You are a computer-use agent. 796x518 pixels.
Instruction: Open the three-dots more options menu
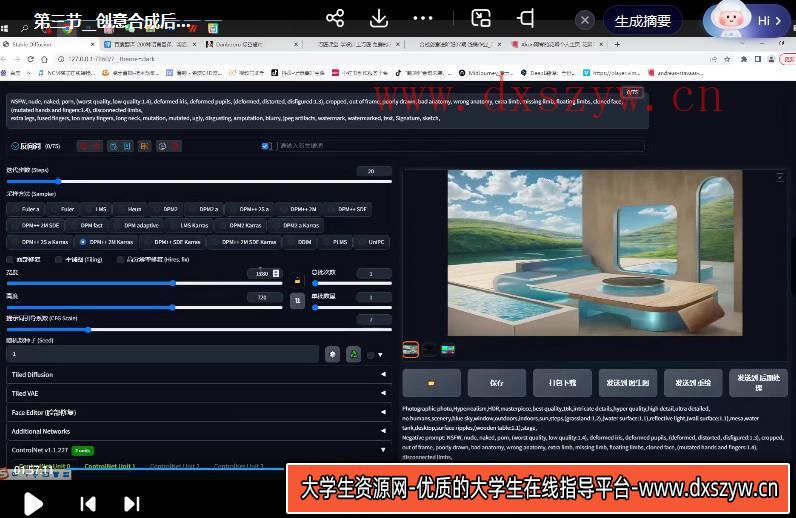pyautogui.click(x=422, y=18)
